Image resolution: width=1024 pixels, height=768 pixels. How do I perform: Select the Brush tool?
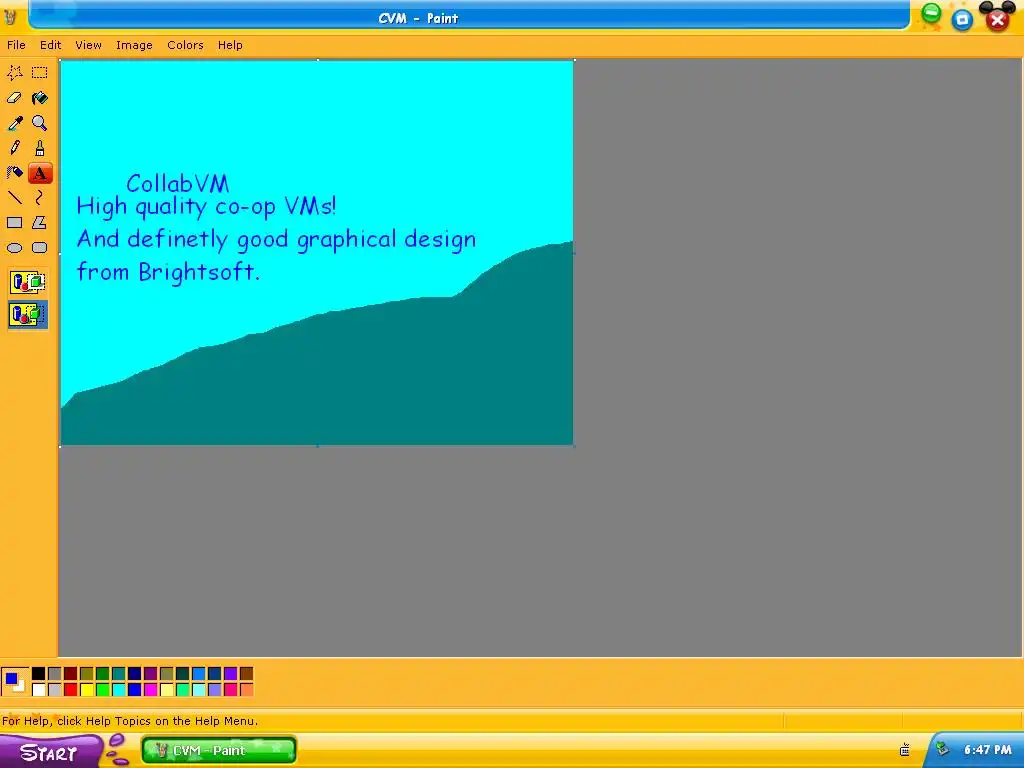40,148
